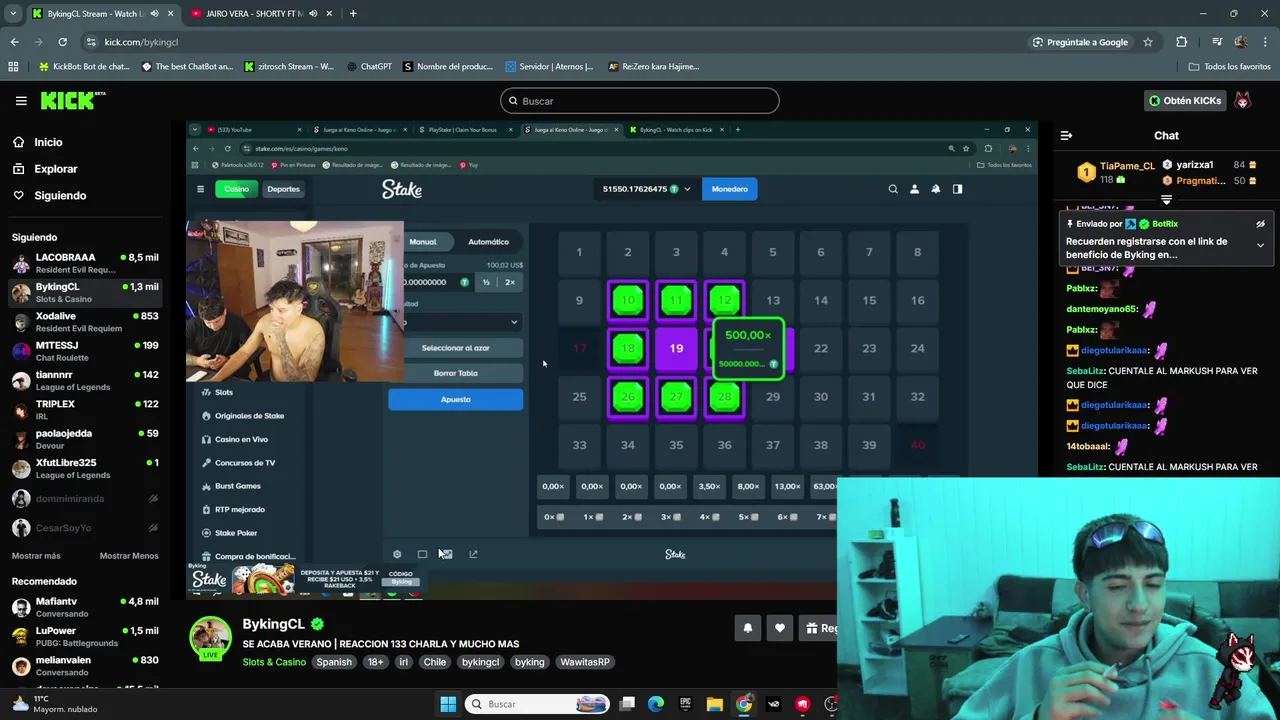Open LACOBRAAA channel from following list
Viewport: 1280px width, 720px height.
85,263
